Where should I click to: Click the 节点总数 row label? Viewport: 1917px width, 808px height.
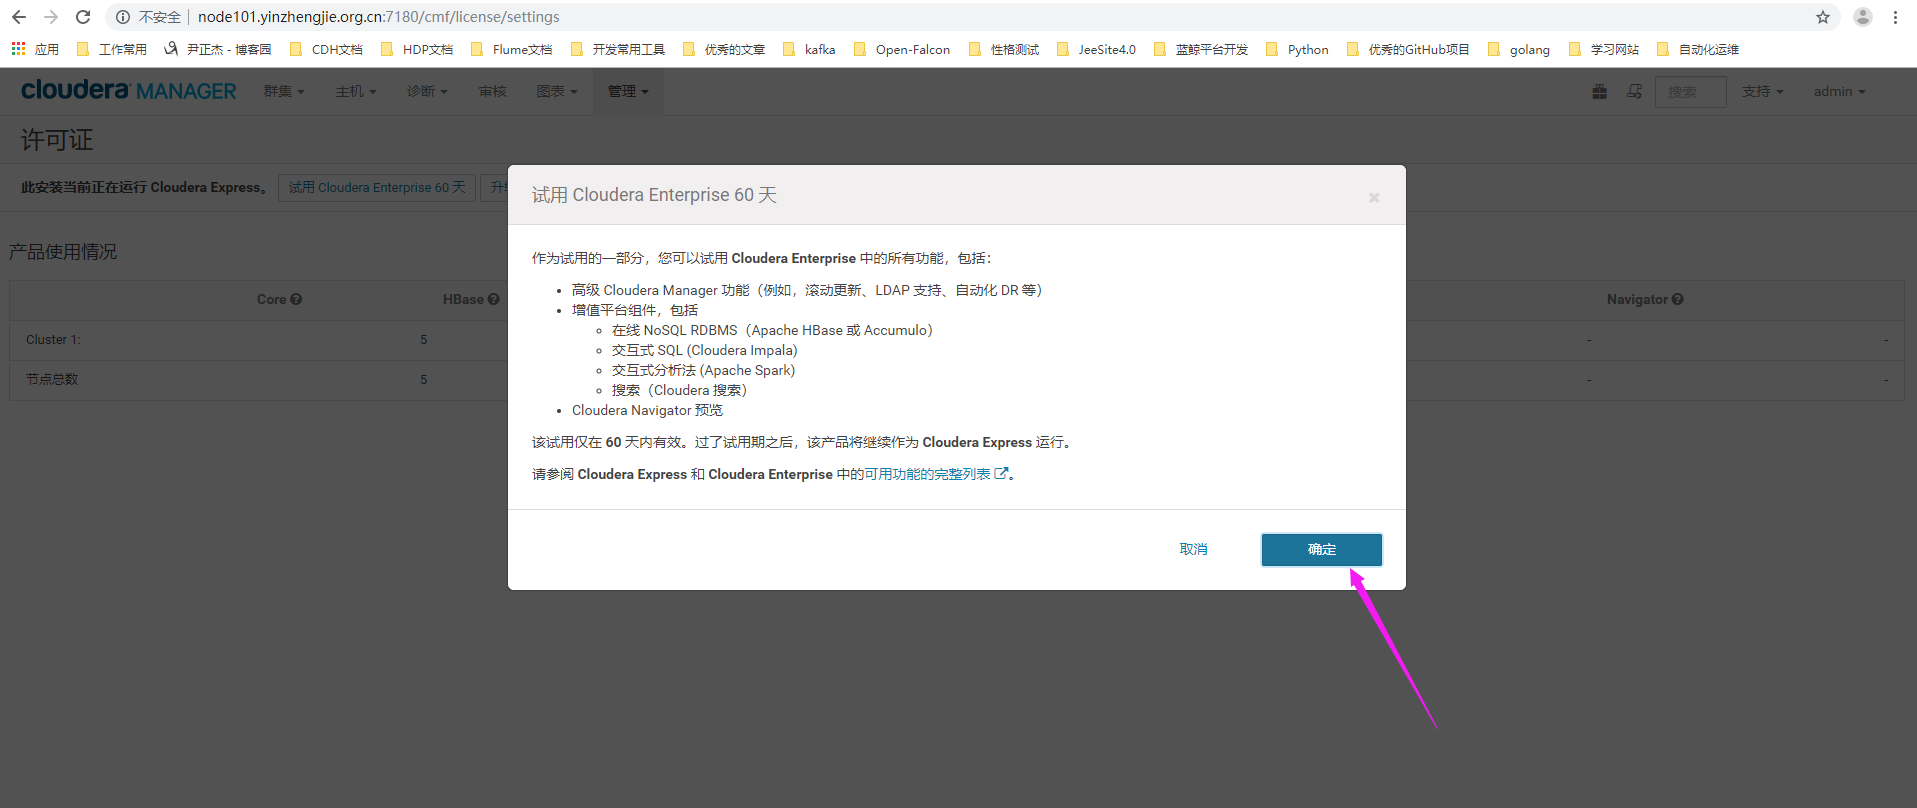point(52,380)
